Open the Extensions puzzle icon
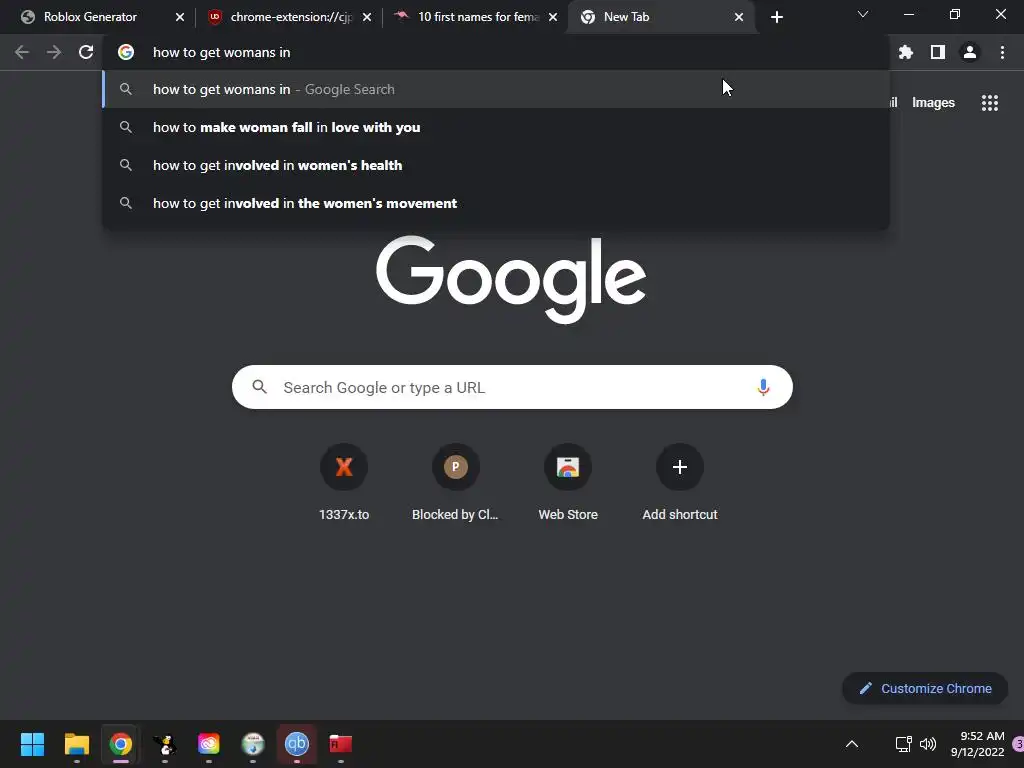1024x768 pixels. click(906, 52)
